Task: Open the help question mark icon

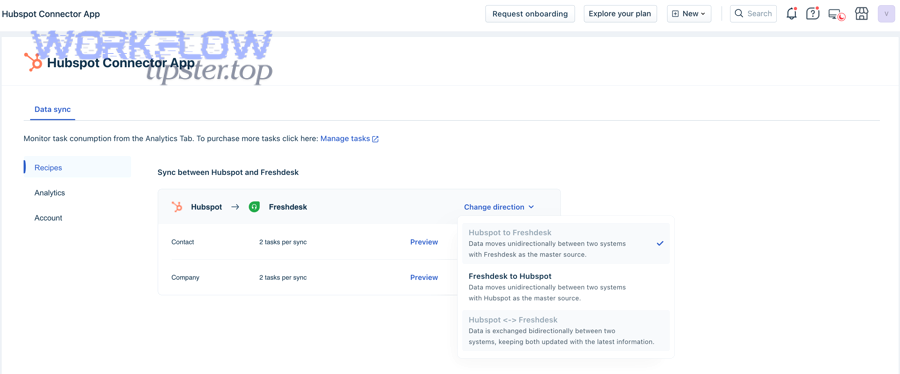Action: point(813,14)
